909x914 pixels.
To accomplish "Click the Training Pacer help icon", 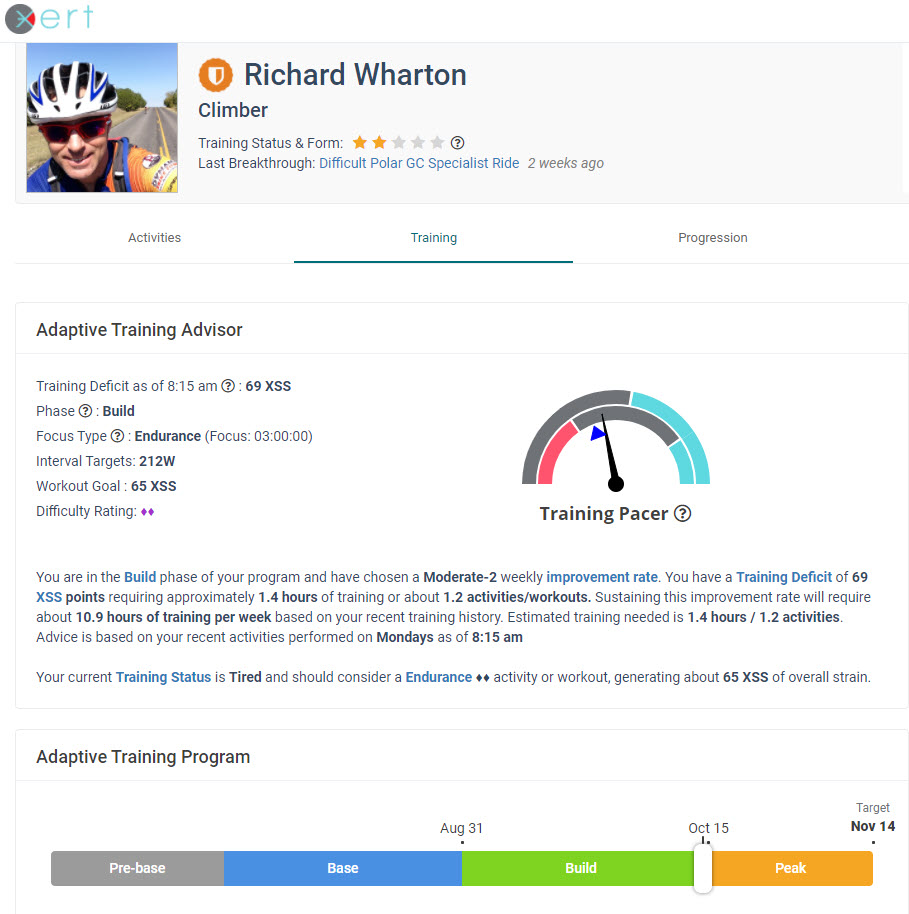I will point(683,514).
